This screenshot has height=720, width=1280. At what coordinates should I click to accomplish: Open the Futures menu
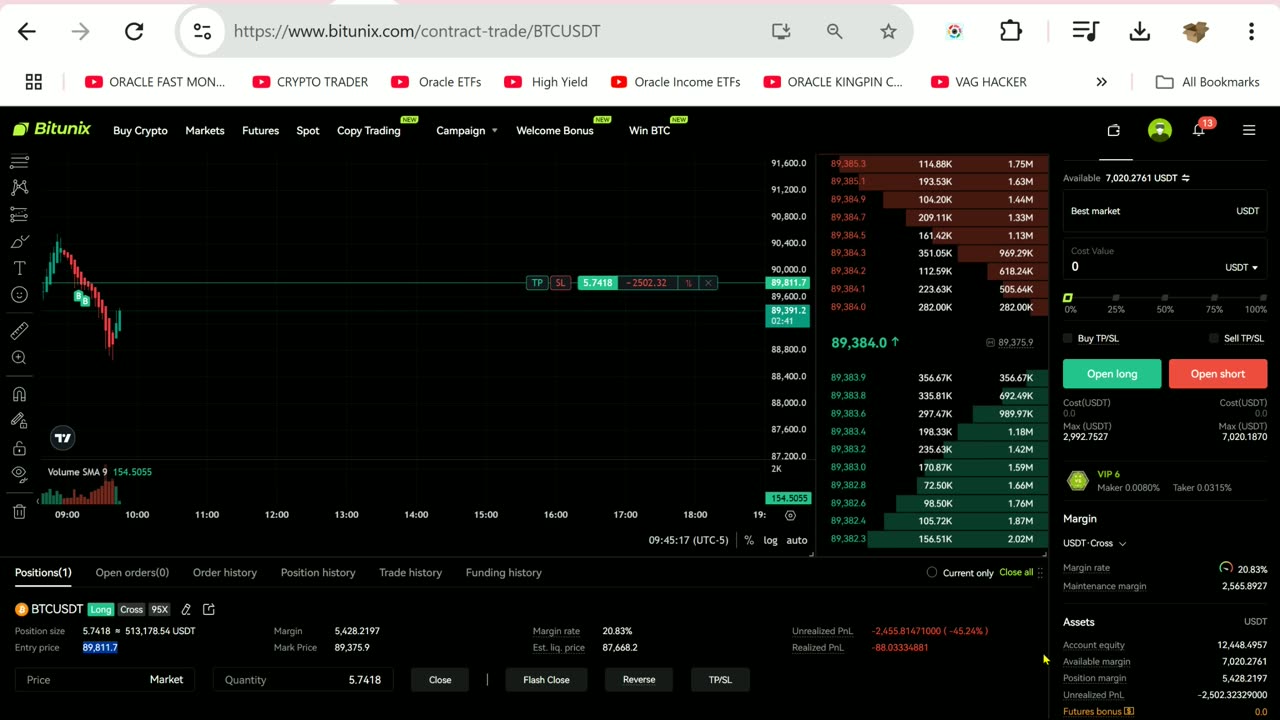260,131
